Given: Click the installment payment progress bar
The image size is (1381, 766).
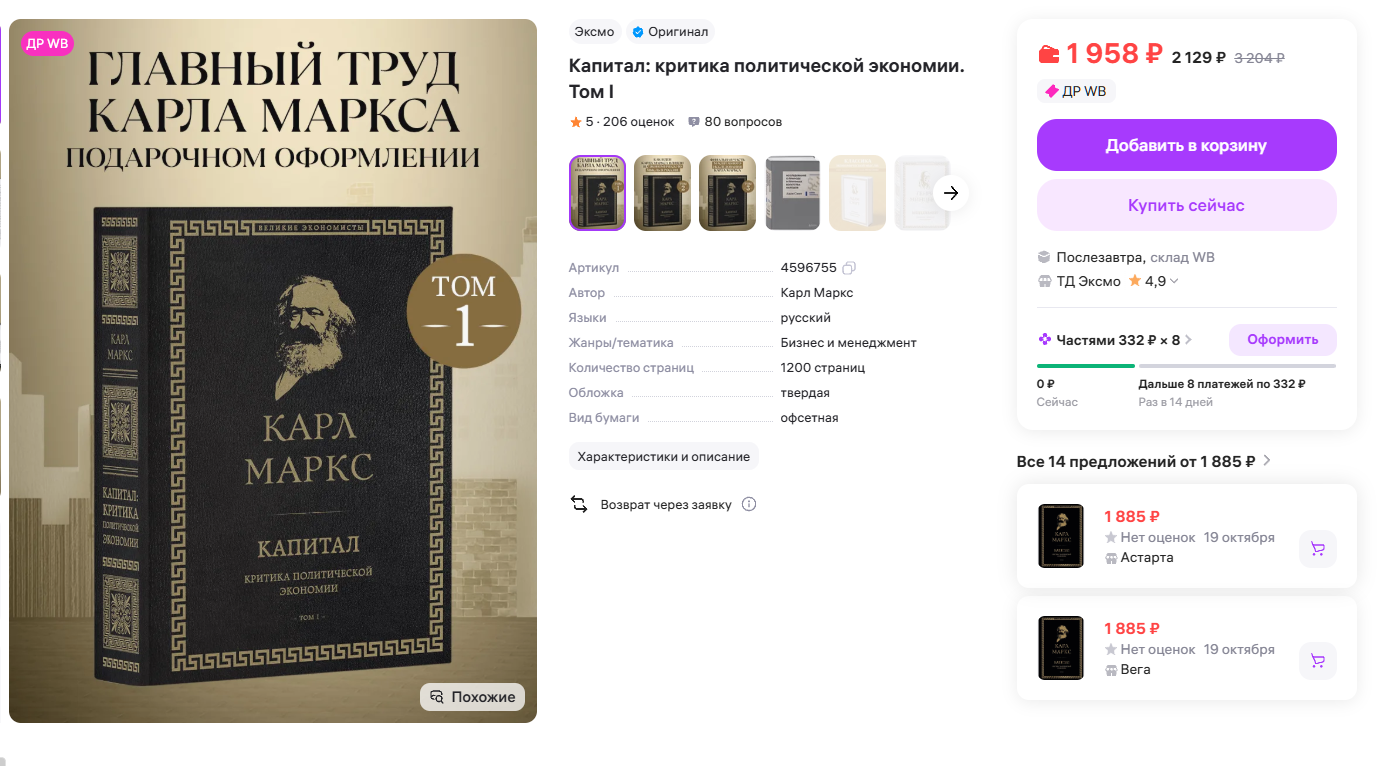Looking at the screenshot, I should 1186,366.
